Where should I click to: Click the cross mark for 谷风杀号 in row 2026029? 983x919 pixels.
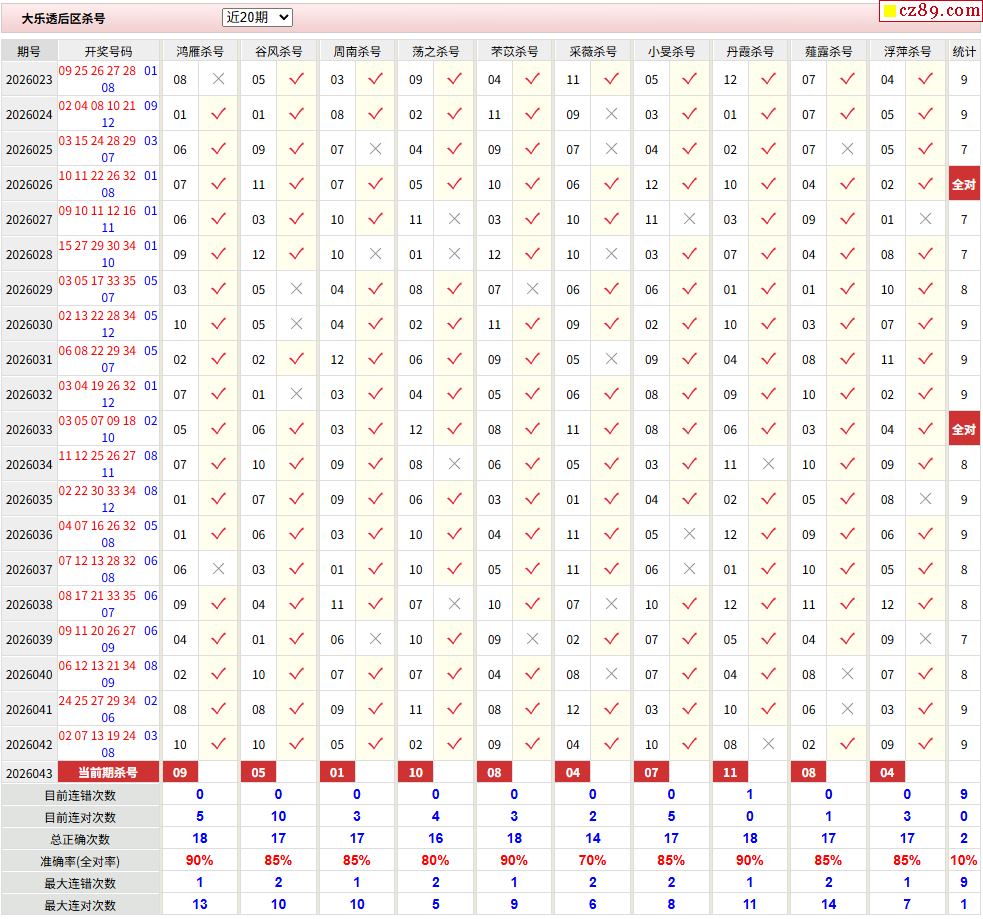(296, 289)
